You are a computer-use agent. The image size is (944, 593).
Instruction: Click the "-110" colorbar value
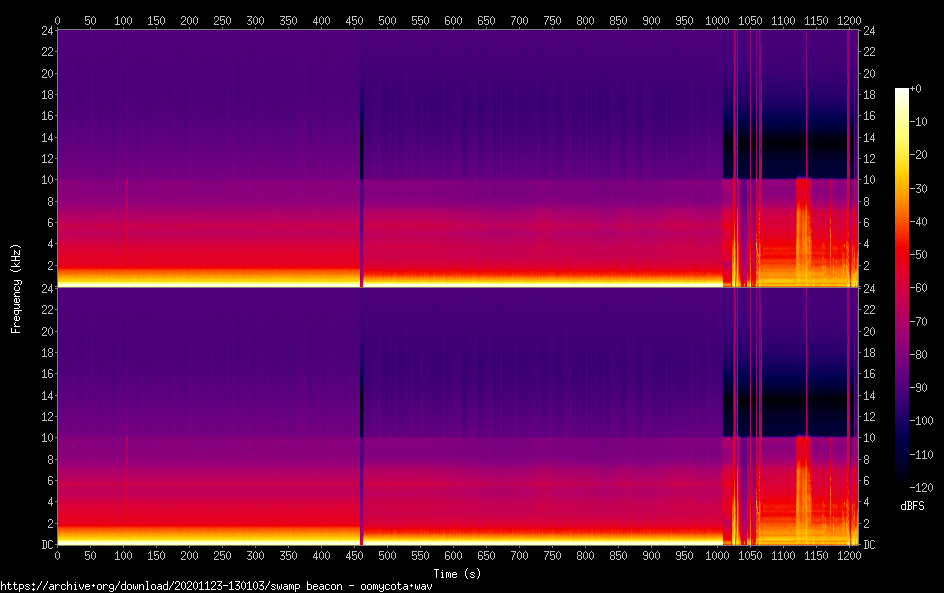922,455
